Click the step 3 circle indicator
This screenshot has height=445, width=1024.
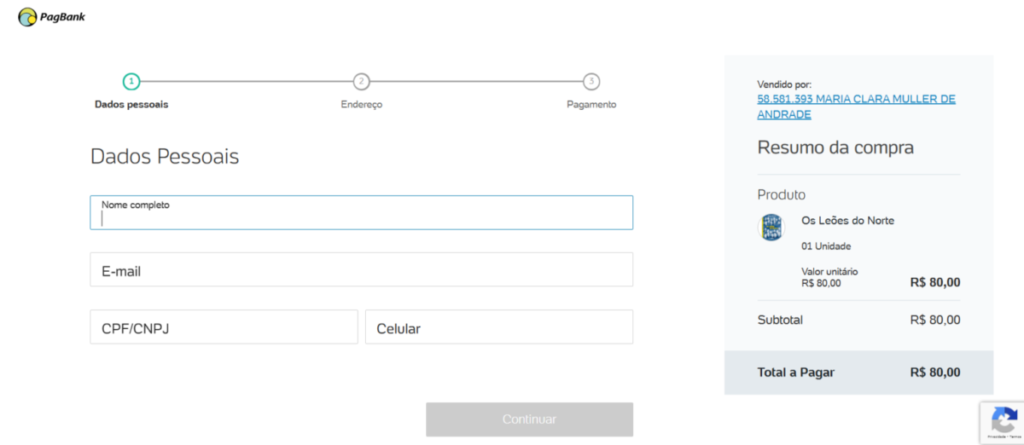tap(591, 81)
